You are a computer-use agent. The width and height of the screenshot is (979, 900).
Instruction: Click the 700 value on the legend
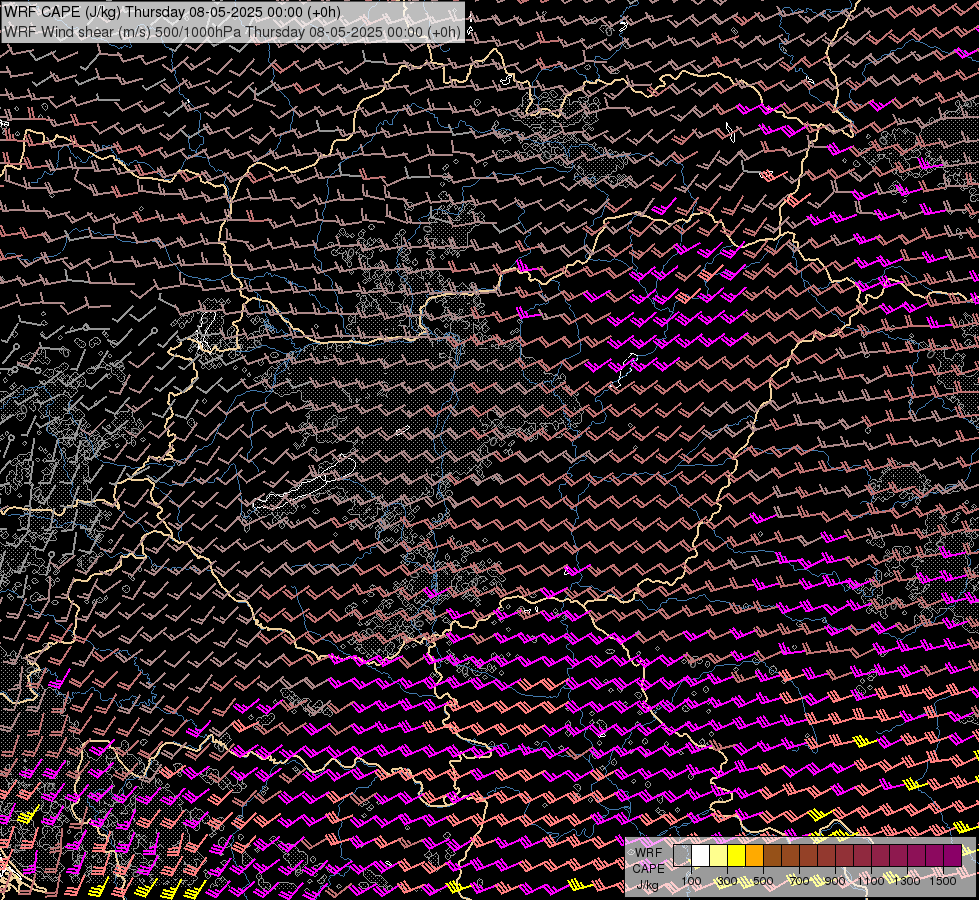[x=799, y=881]
